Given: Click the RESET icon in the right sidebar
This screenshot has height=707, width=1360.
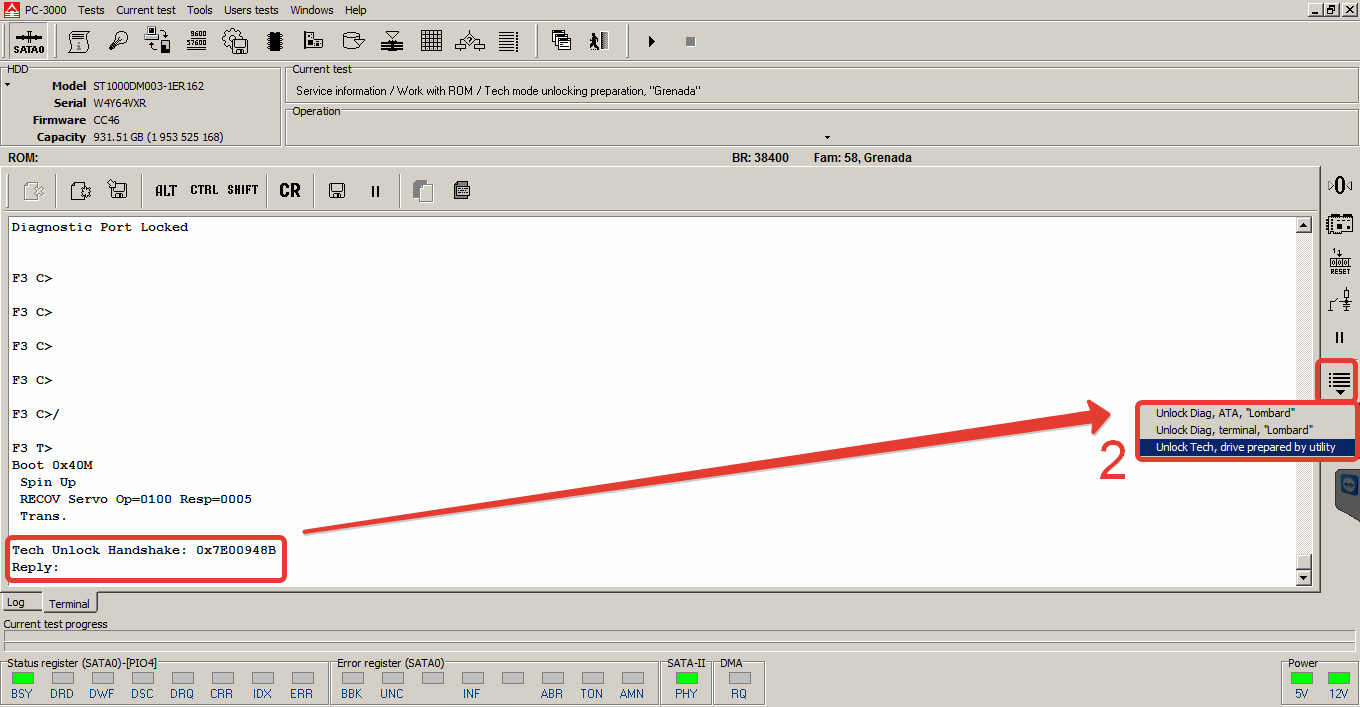Looking at the screenshot, I should 1340,262.
